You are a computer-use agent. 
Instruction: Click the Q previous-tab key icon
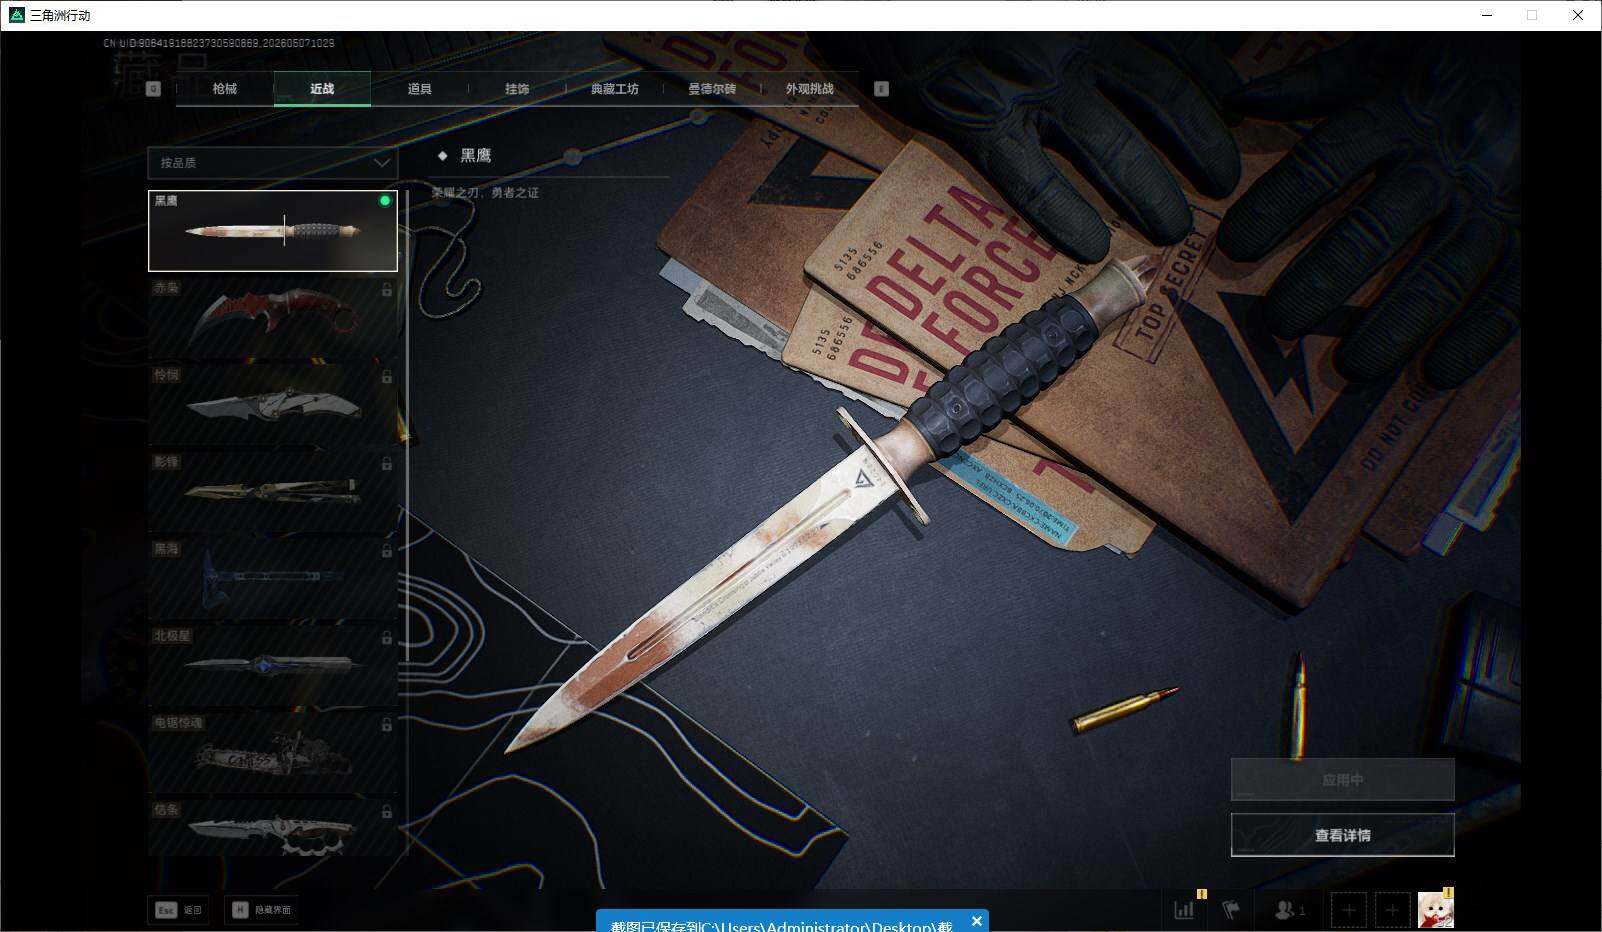pyautogui.click(x=153, y=89)
